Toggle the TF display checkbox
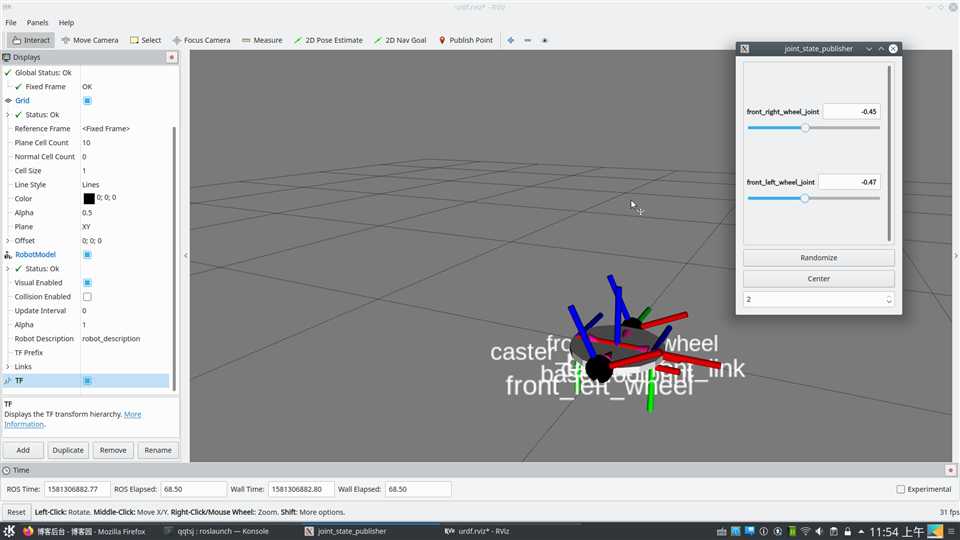Screen dimensions: 960x540 (x=87, y=381)
